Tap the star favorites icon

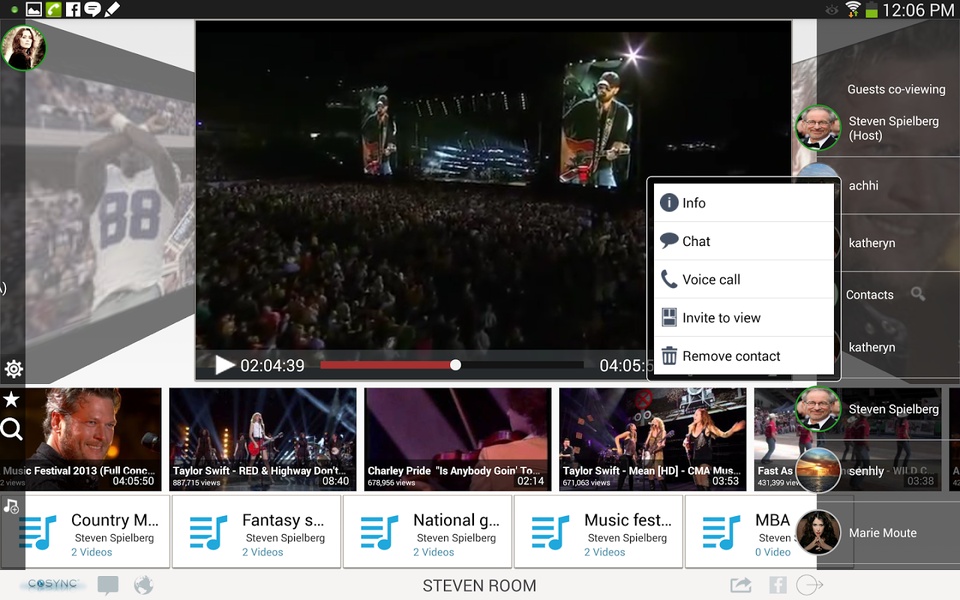(x=12, y=400)
